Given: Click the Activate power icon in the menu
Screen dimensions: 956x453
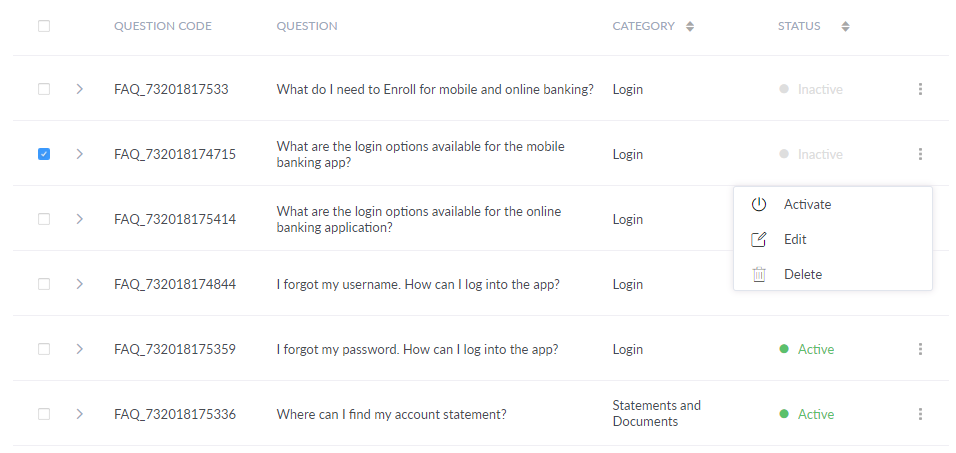Looking at the screenshot, I should (x=759, y=204).
